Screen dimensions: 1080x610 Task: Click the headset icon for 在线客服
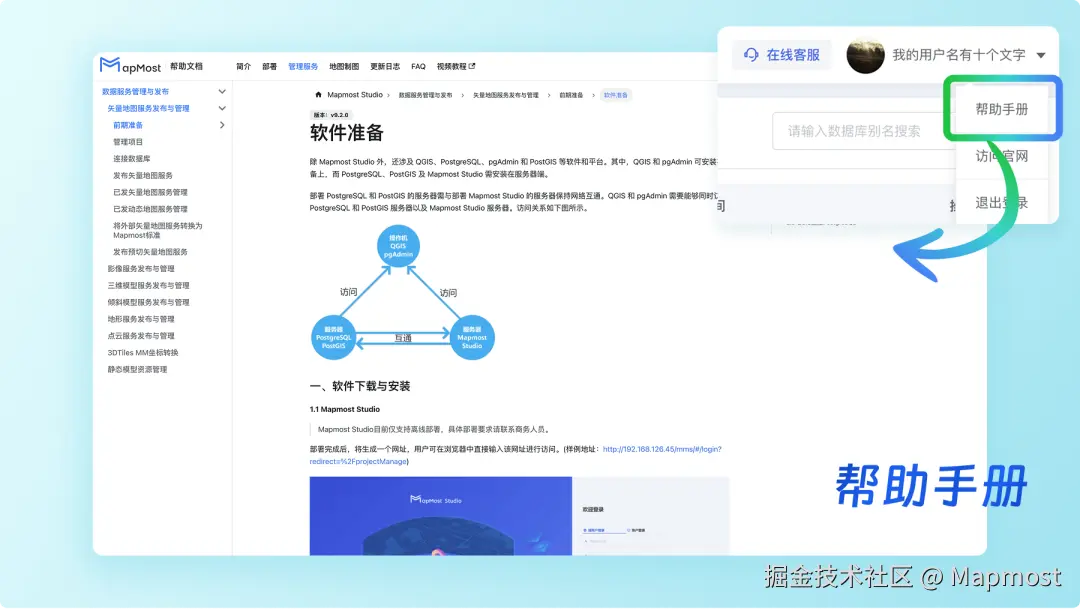pos(751,55)
